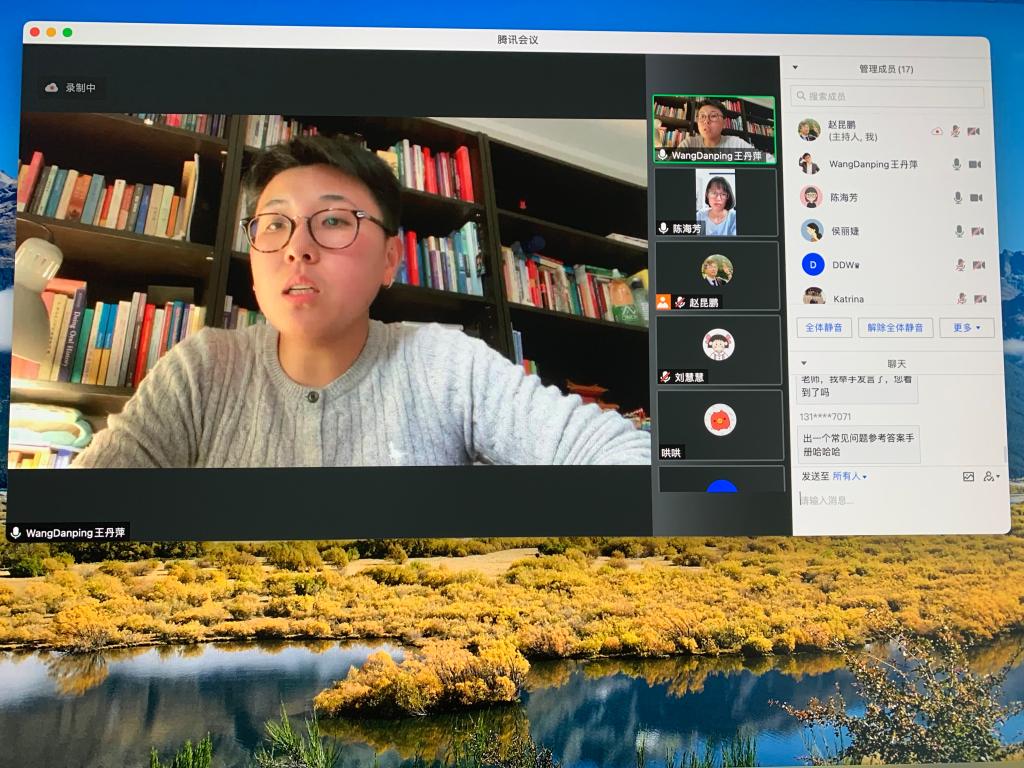Click the microphone icon beside WangDanping in member list
1024x768 pixels.
click(956, 164)
